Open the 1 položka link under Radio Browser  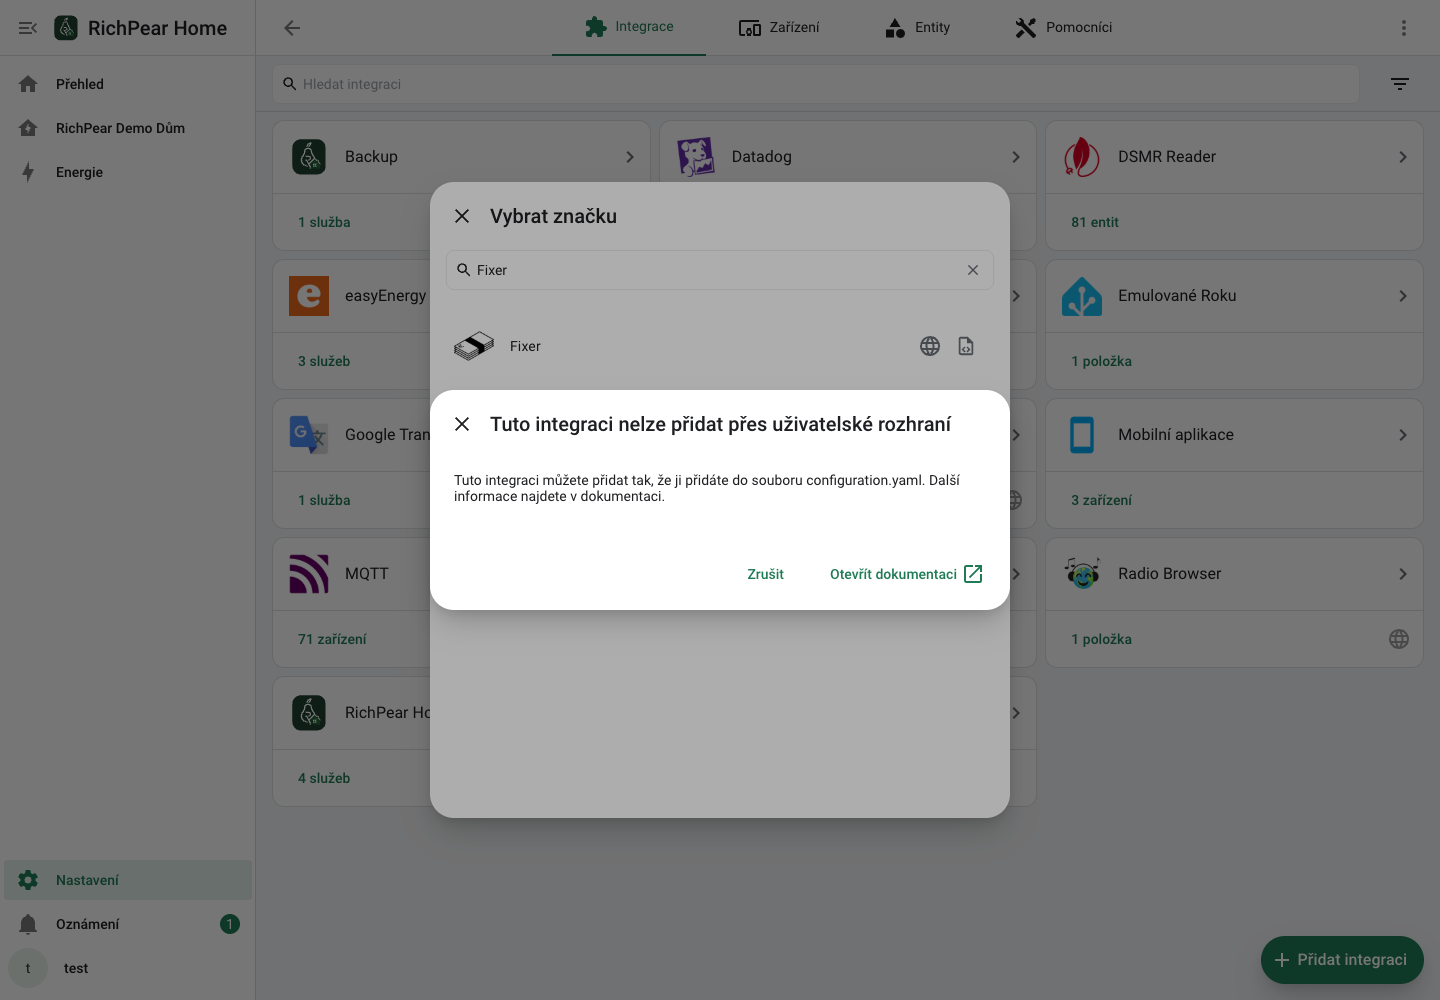coord(1102,639)
